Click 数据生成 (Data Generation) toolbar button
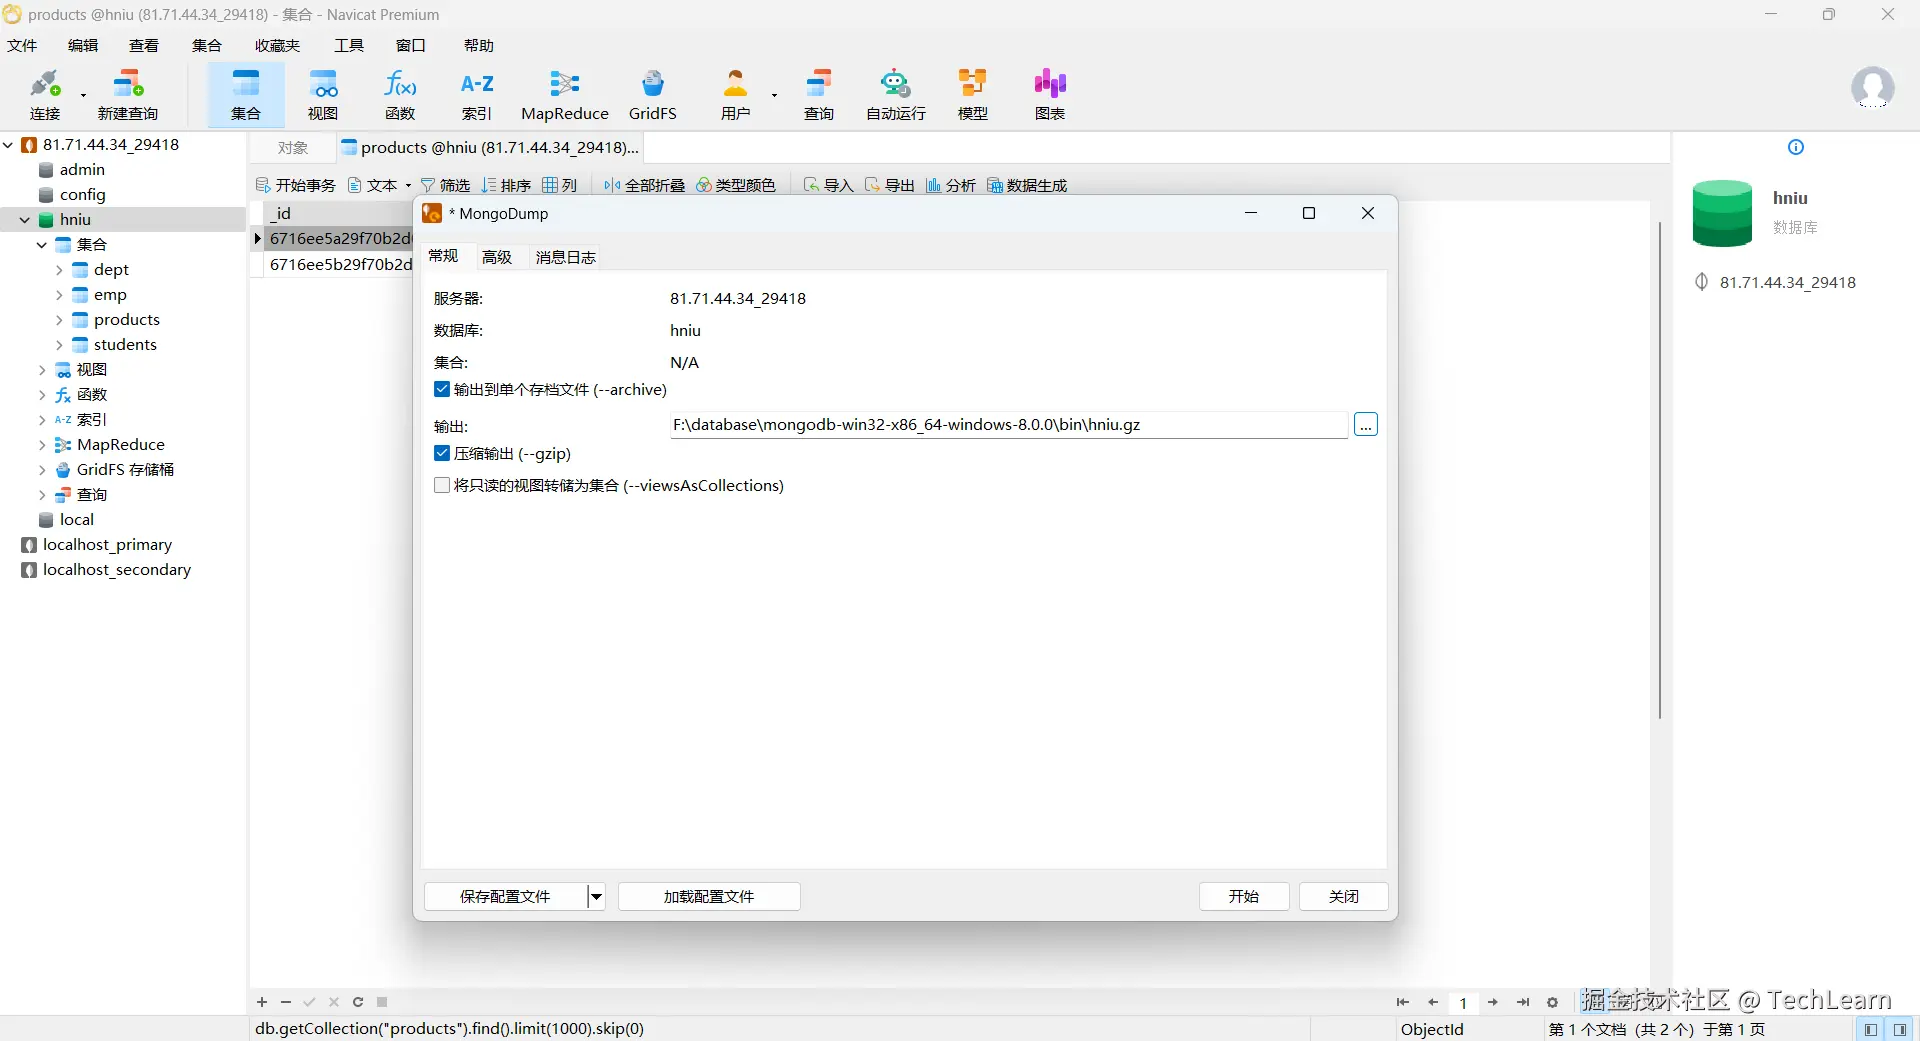Screen dimensions: 1920x1041 coord(1027,185)
